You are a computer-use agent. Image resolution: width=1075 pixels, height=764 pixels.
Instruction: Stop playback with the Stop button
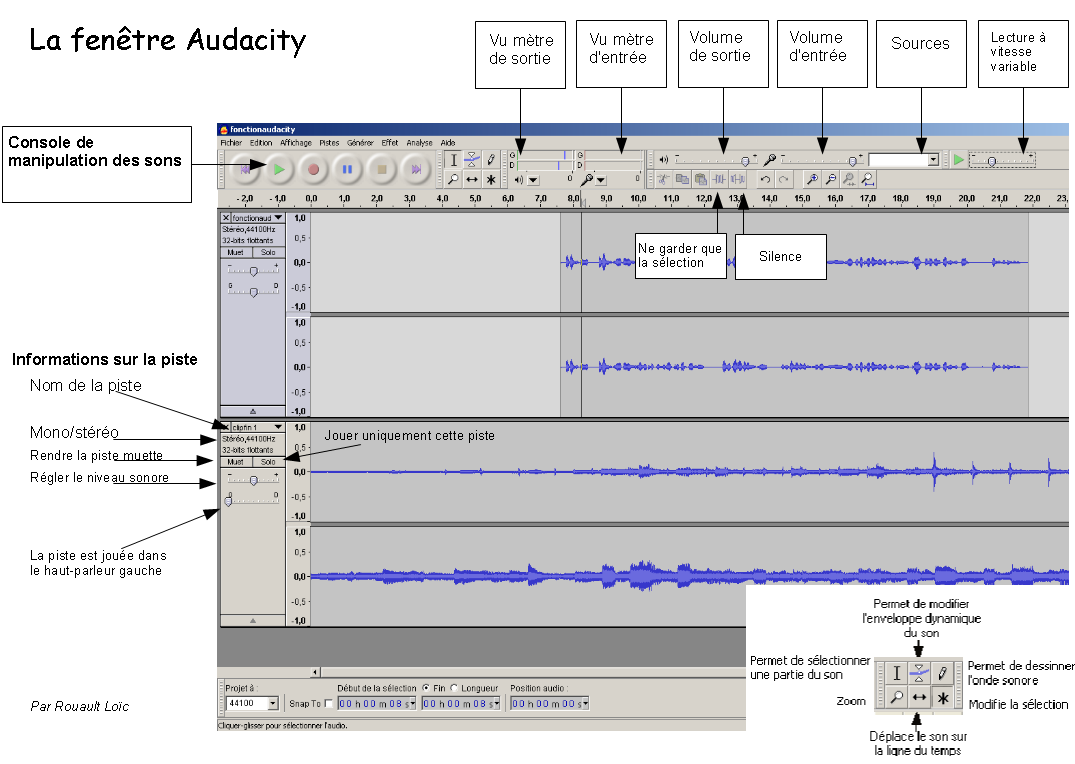tap(382, 169)
